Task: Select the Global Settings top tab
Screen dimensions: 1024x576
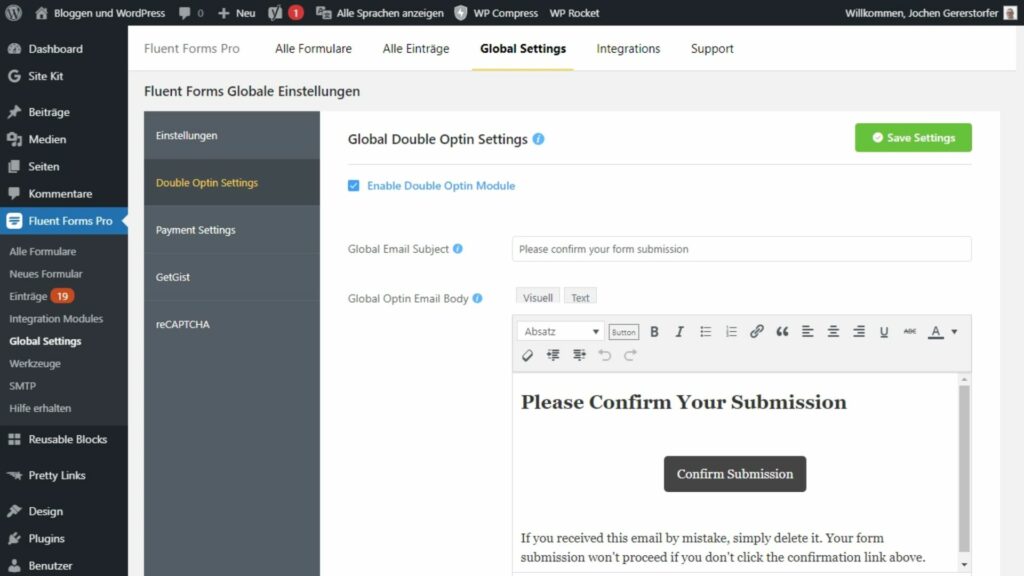Action: [522, 48]
